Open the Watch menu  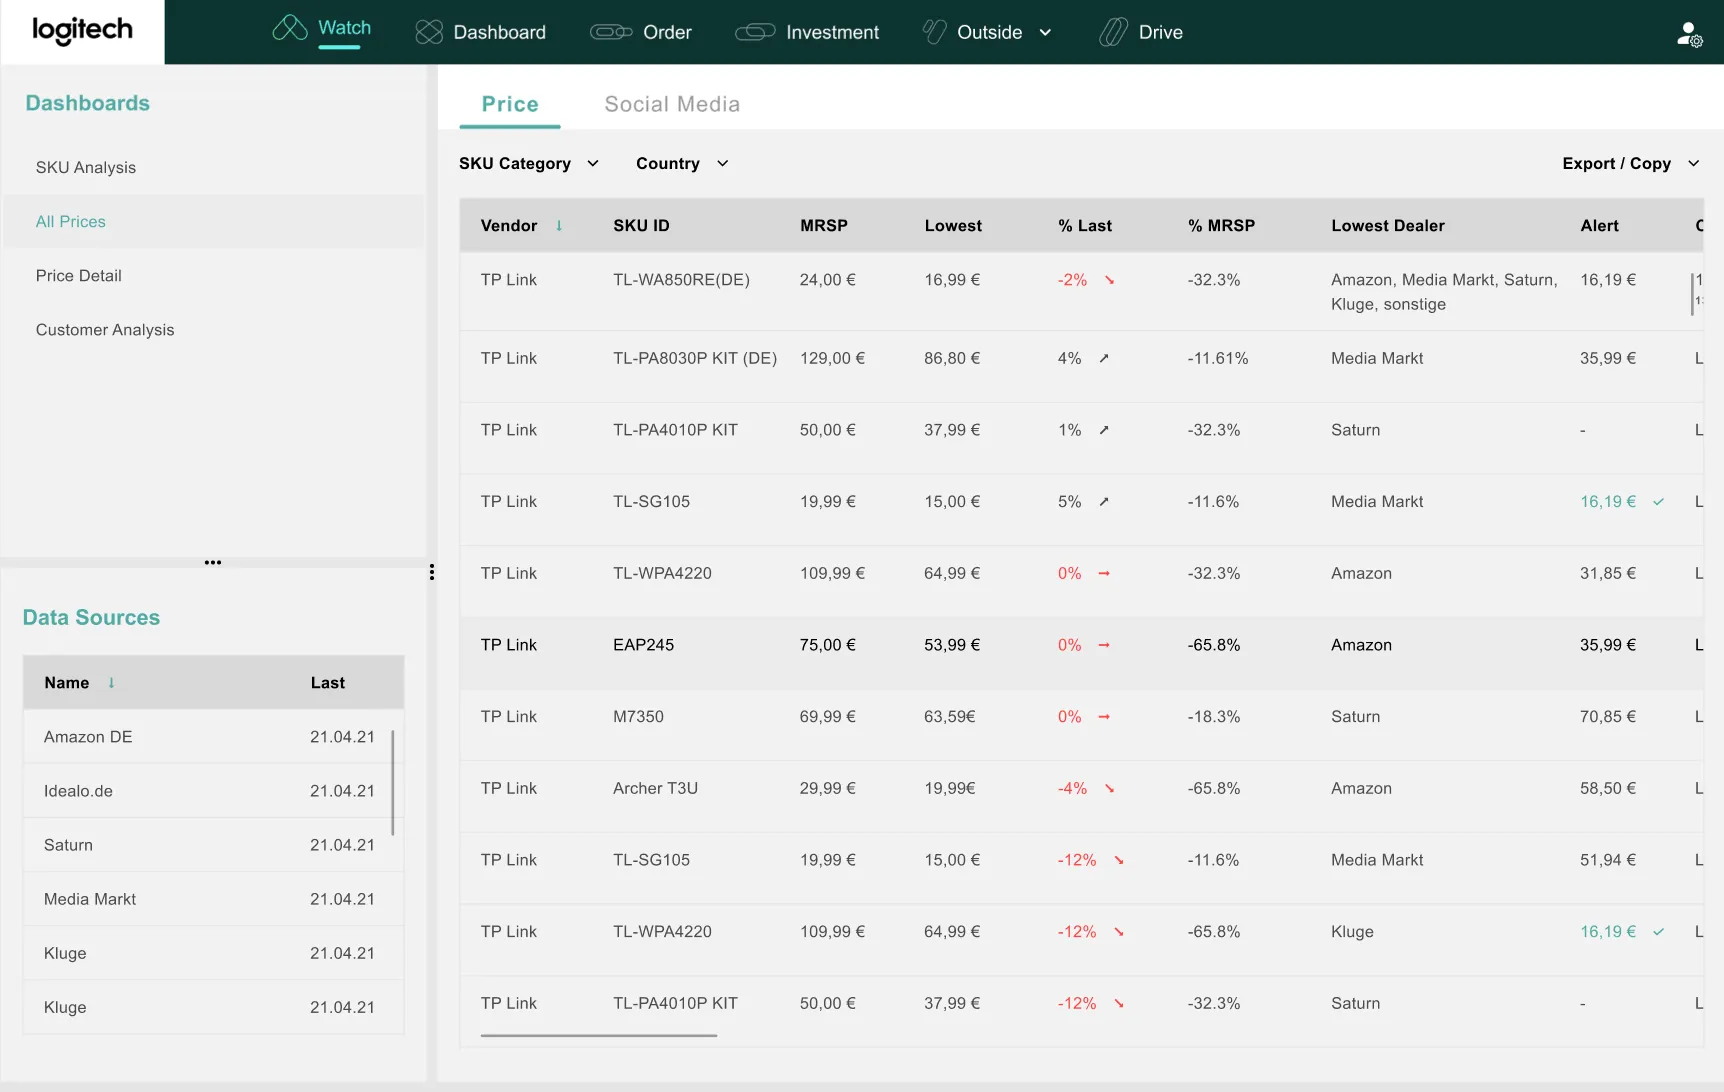click(344, 28)
